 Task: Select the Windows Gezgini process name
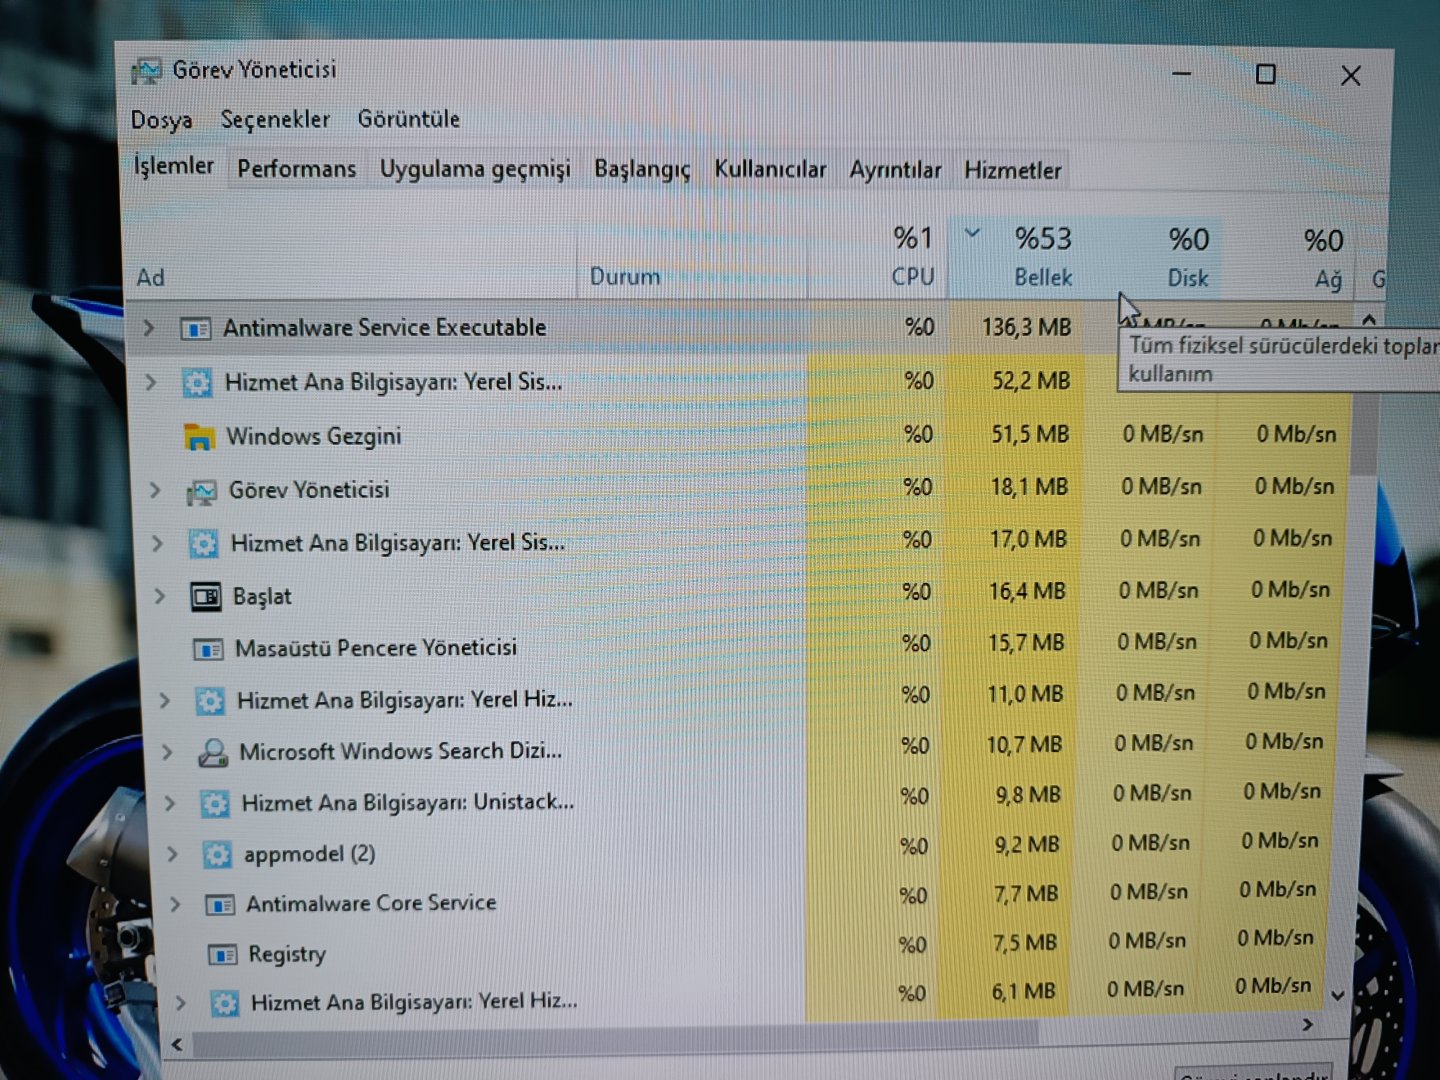(x=314, y=436)
